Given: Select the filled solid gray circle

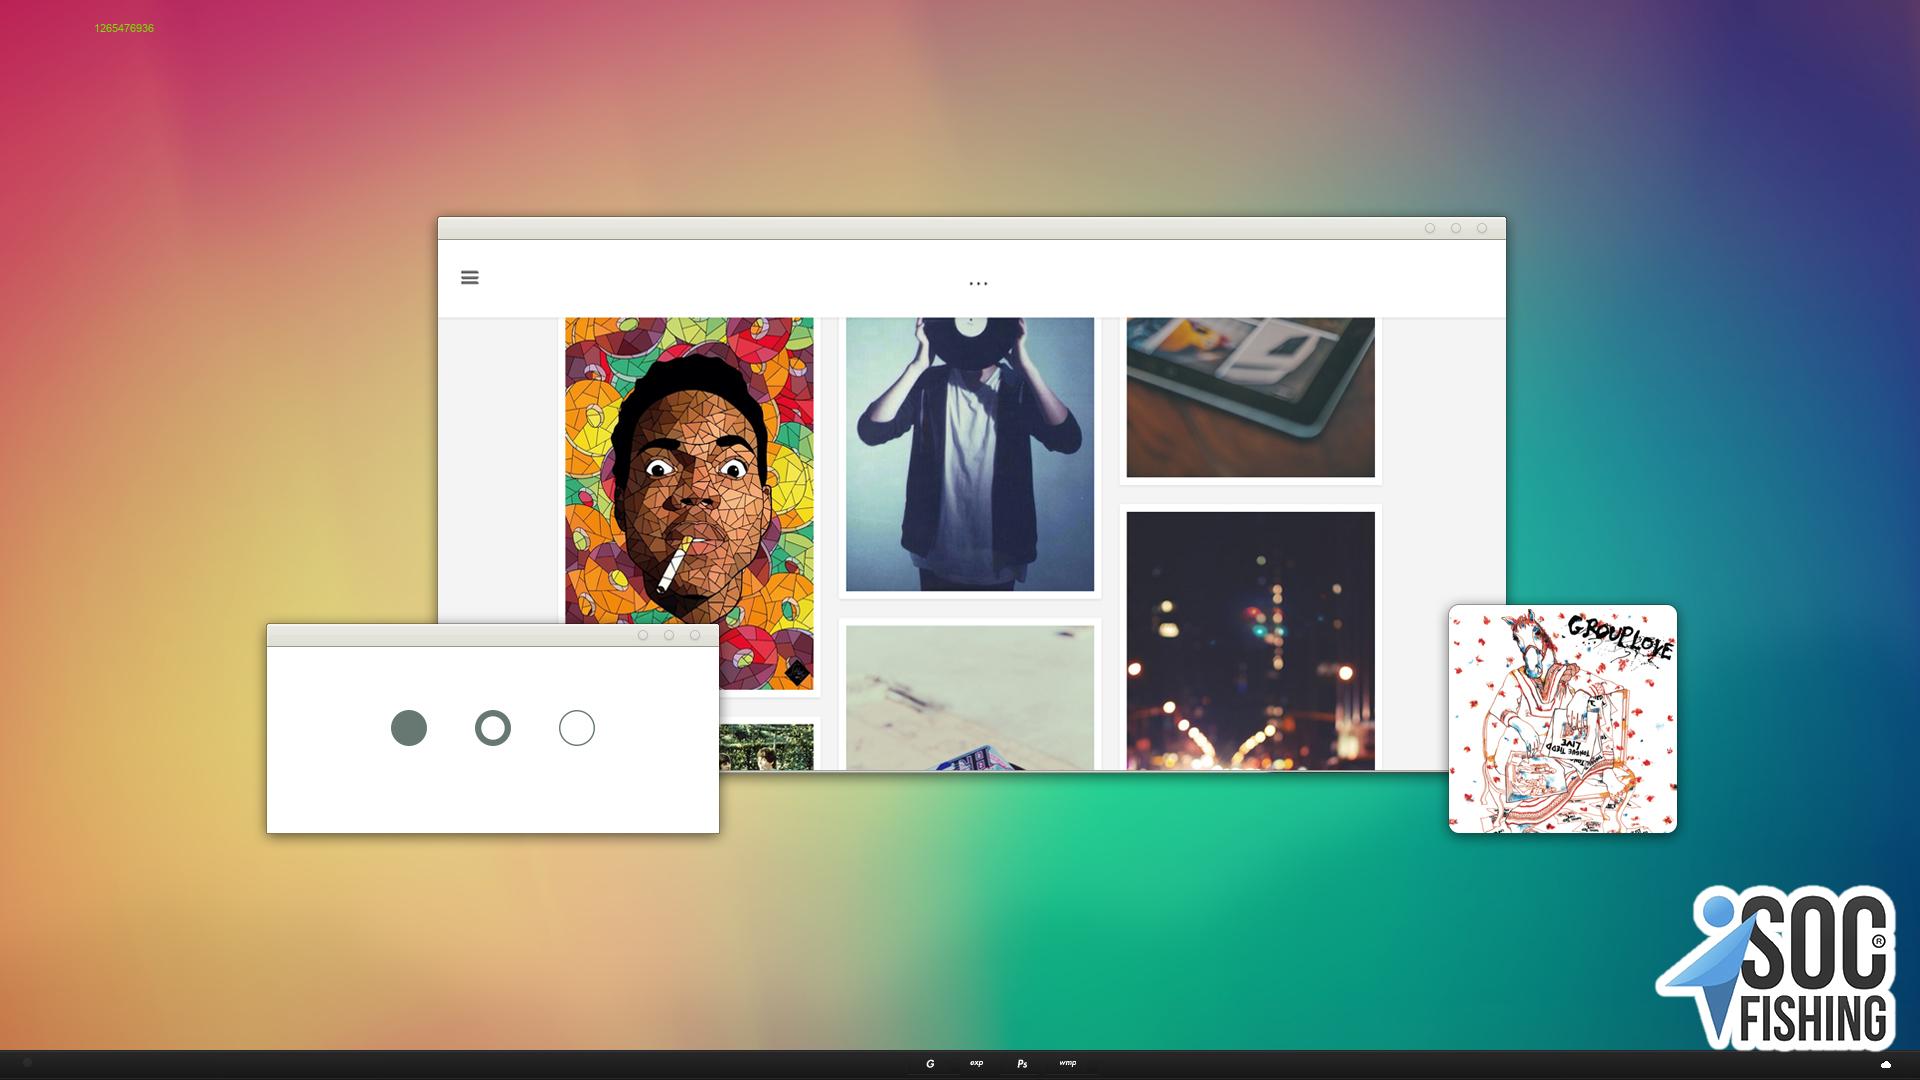Looking at the screenshot, I should [x=408, y=728].
